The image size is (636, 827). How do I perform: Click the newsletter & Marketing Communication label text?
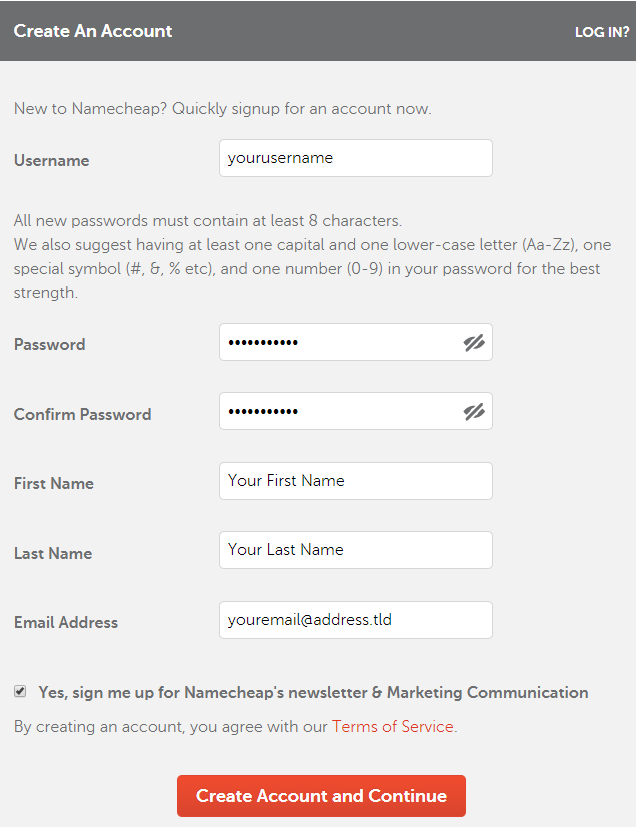pos(313,692)
